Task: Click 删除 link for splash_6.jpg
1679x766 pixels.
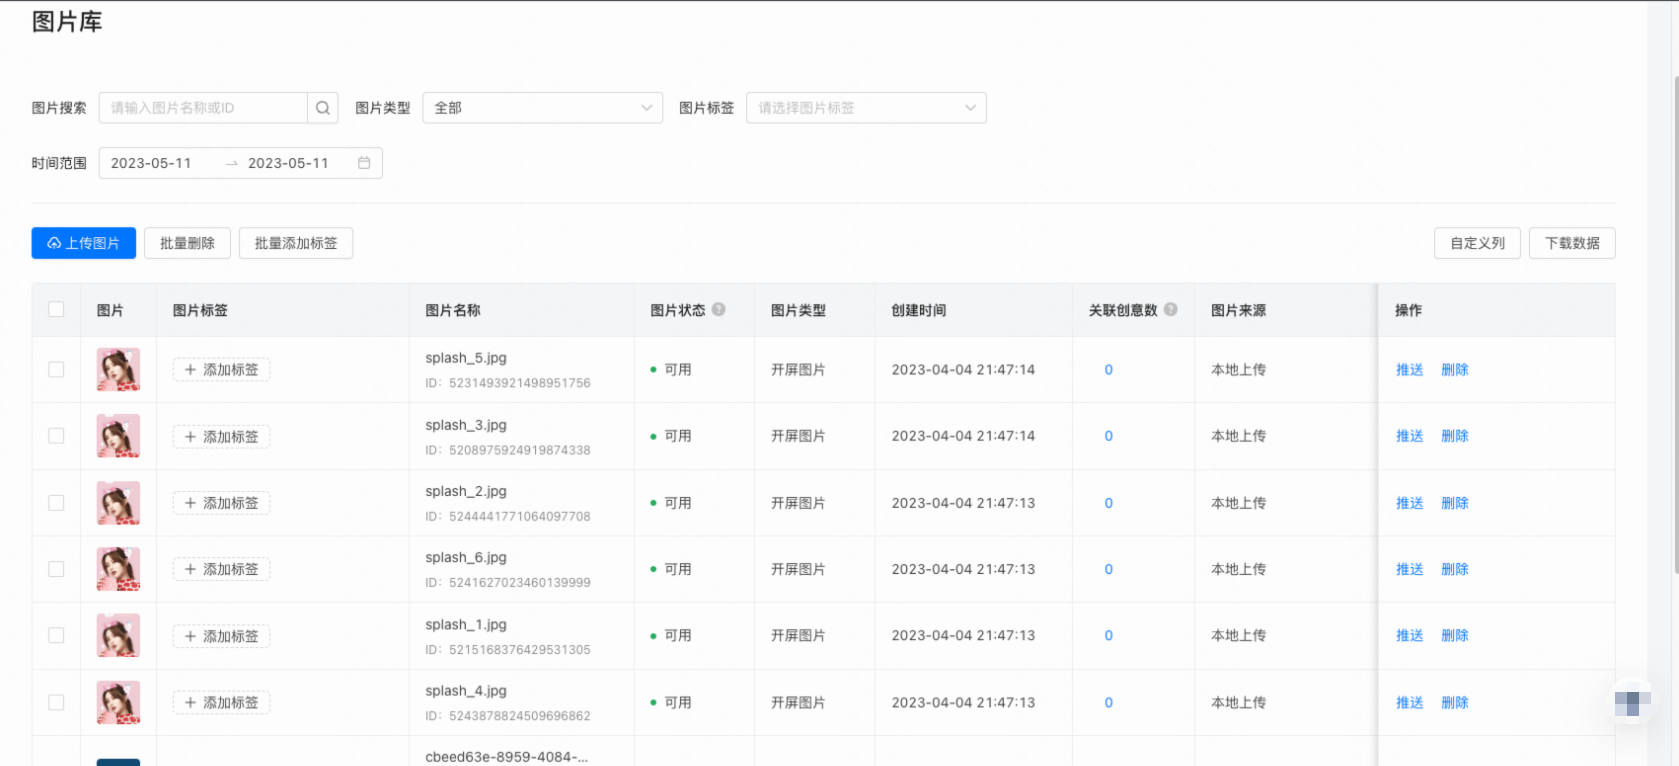Action: pyautogui.click(x=1454, y=569)
